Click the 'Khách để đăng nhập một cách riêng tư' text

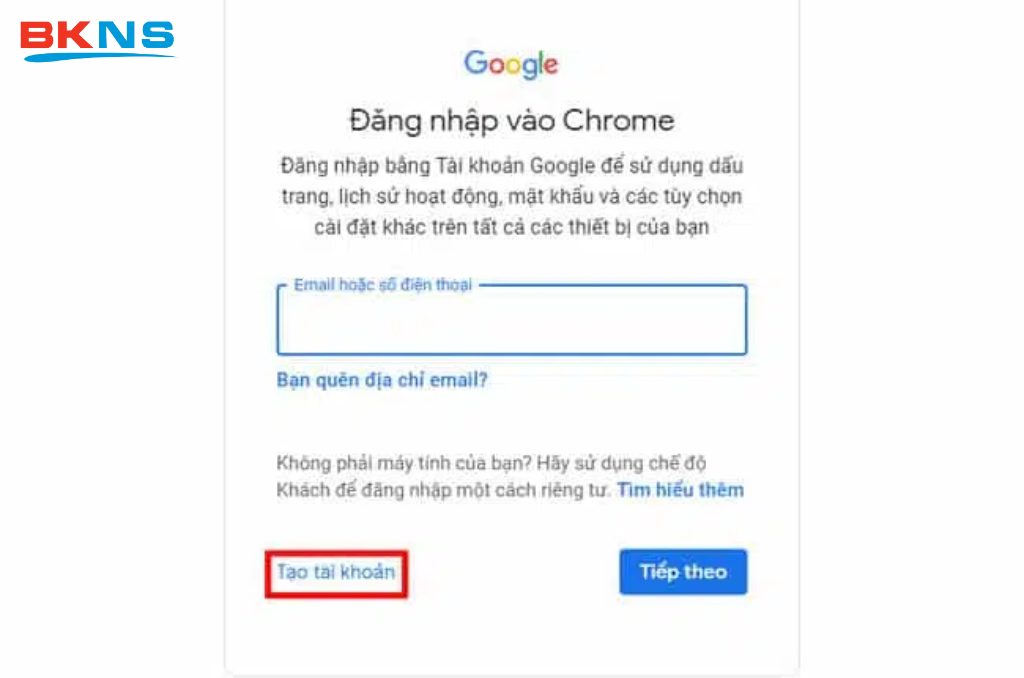point(443,490)
